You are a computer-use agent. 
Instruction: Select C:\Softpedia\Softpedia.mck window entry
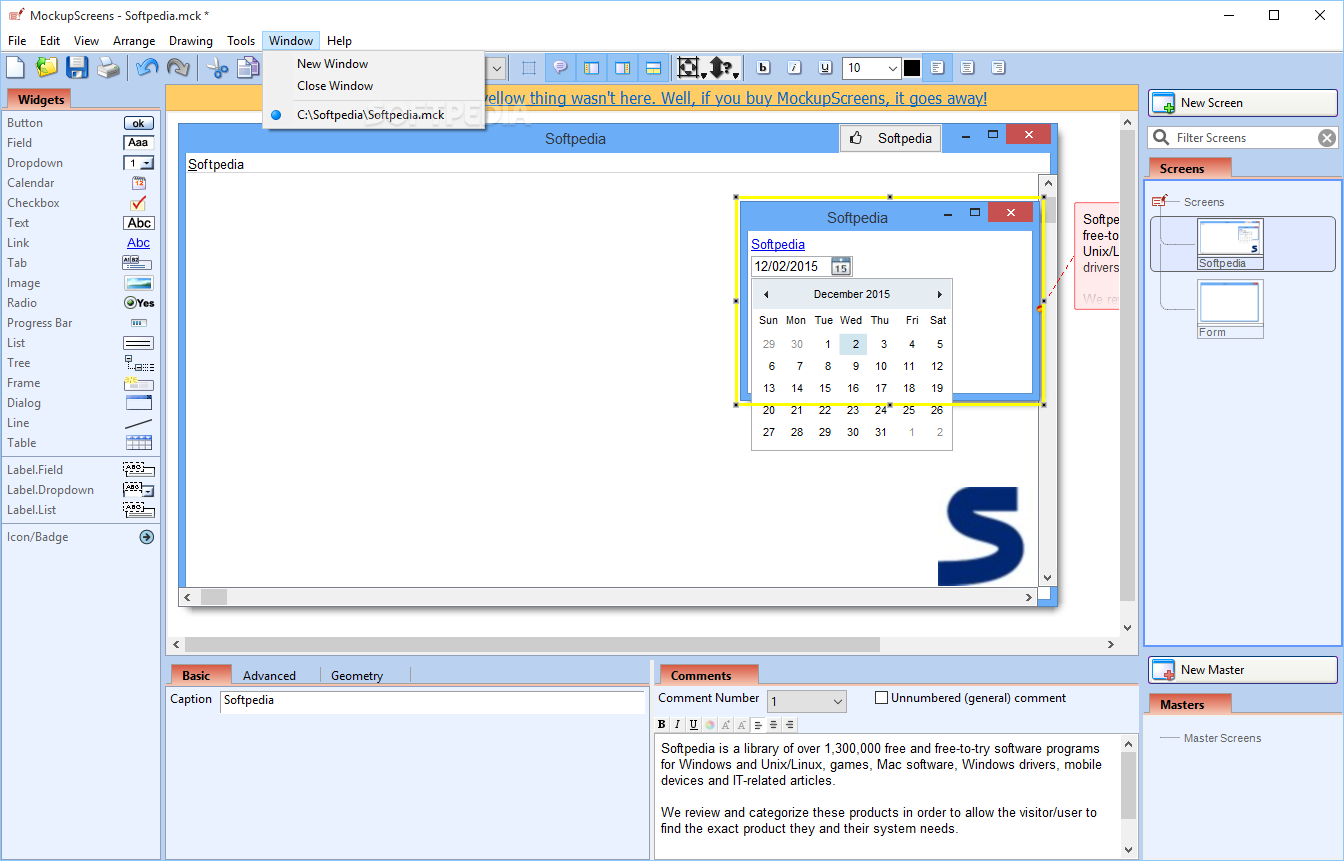click(x=373, y=115)
